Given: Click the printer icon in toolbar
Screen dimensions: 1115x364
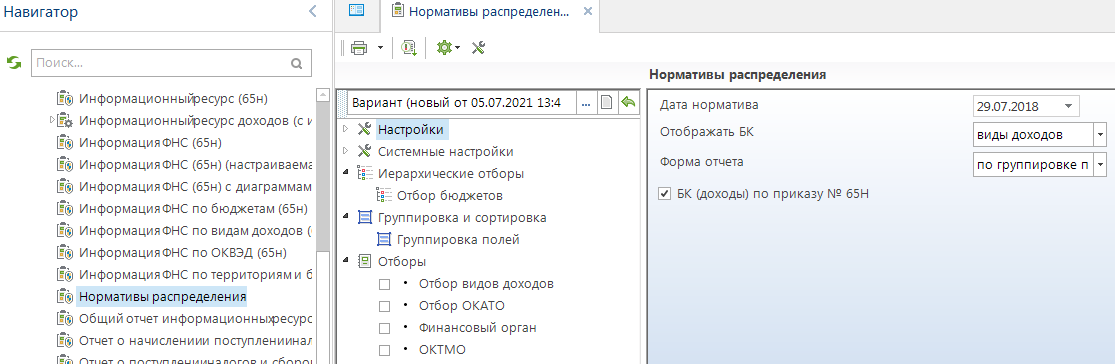Looking at the screenshot, I should [359, 48].
